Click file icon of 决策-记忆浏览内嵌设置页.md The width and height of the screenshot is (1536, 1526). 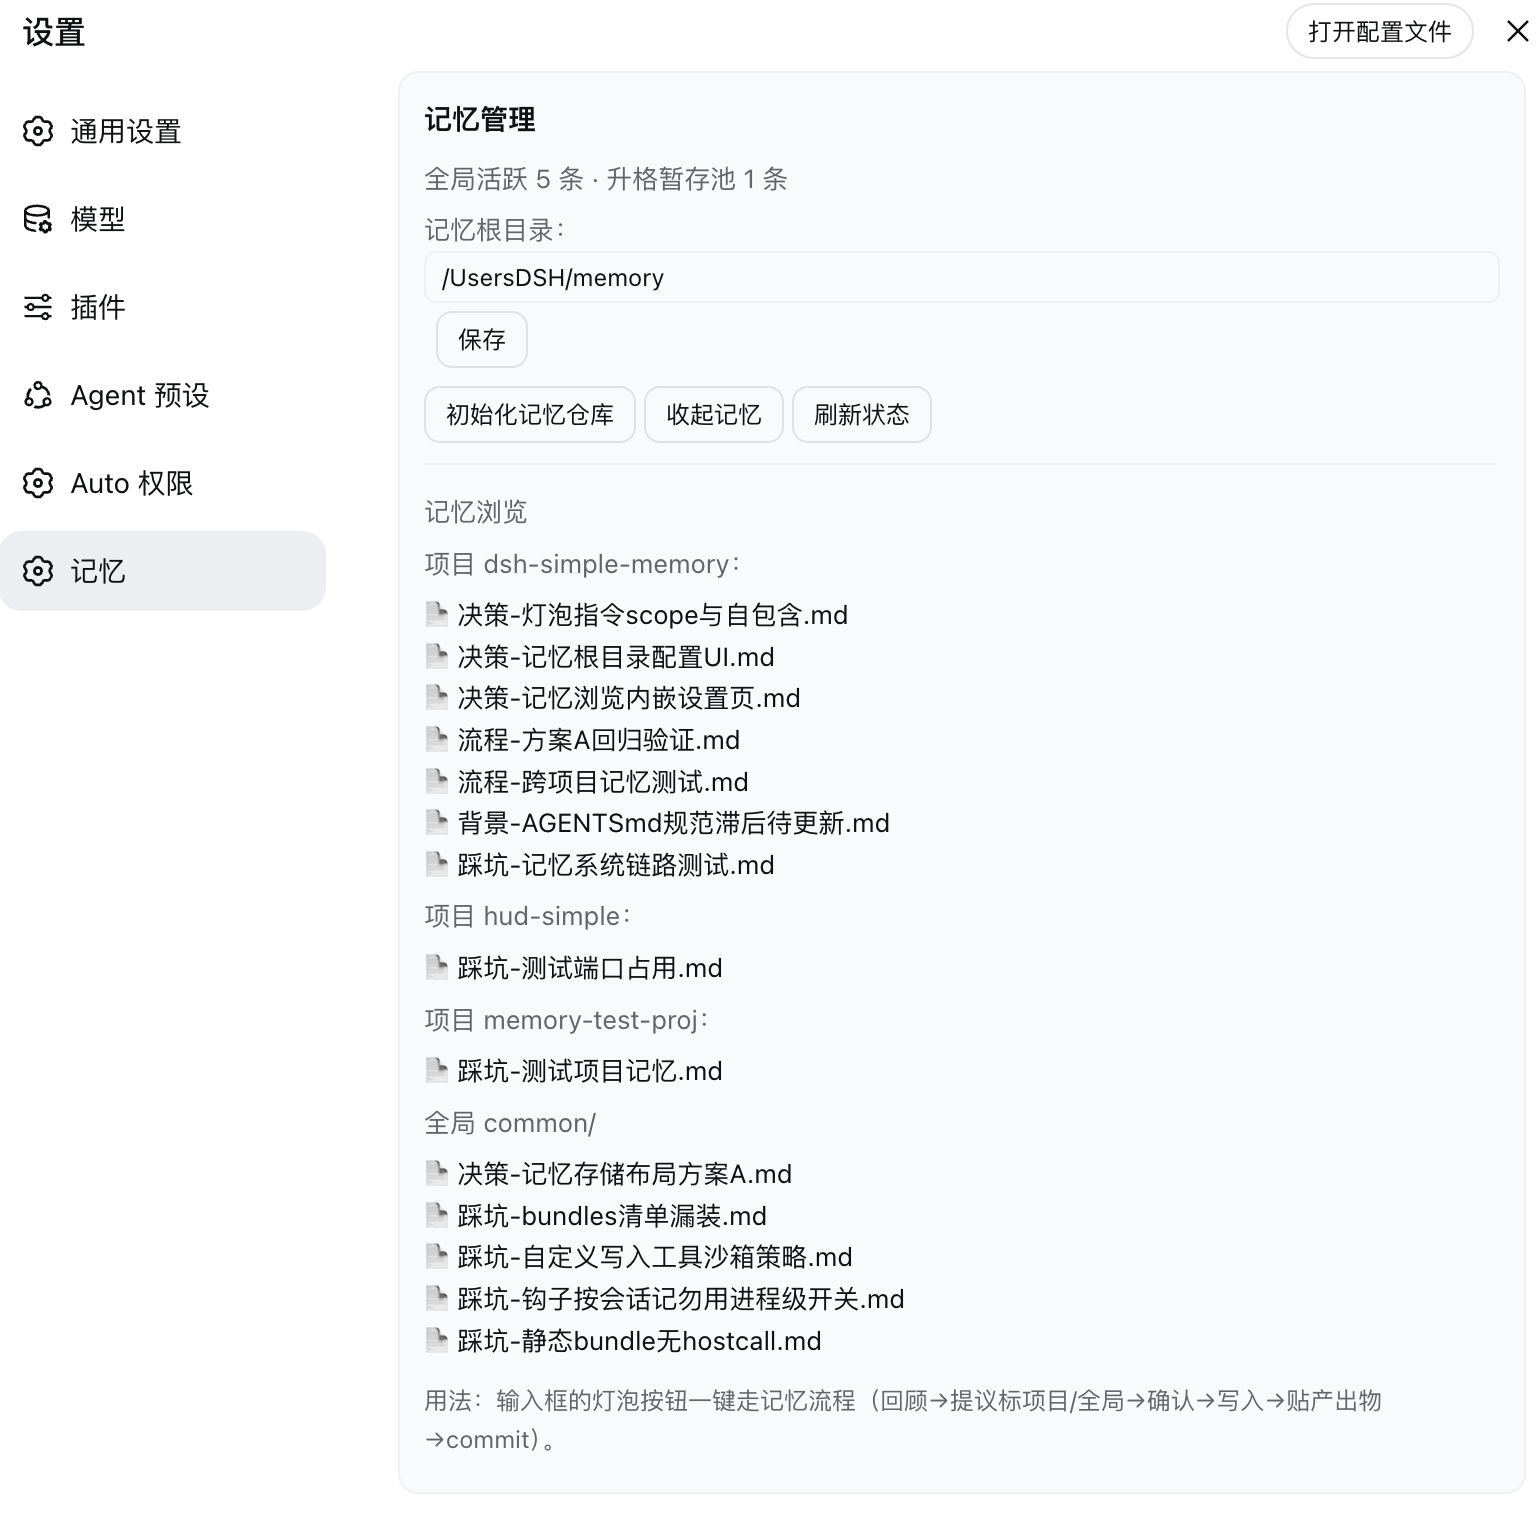pos(436,697)
